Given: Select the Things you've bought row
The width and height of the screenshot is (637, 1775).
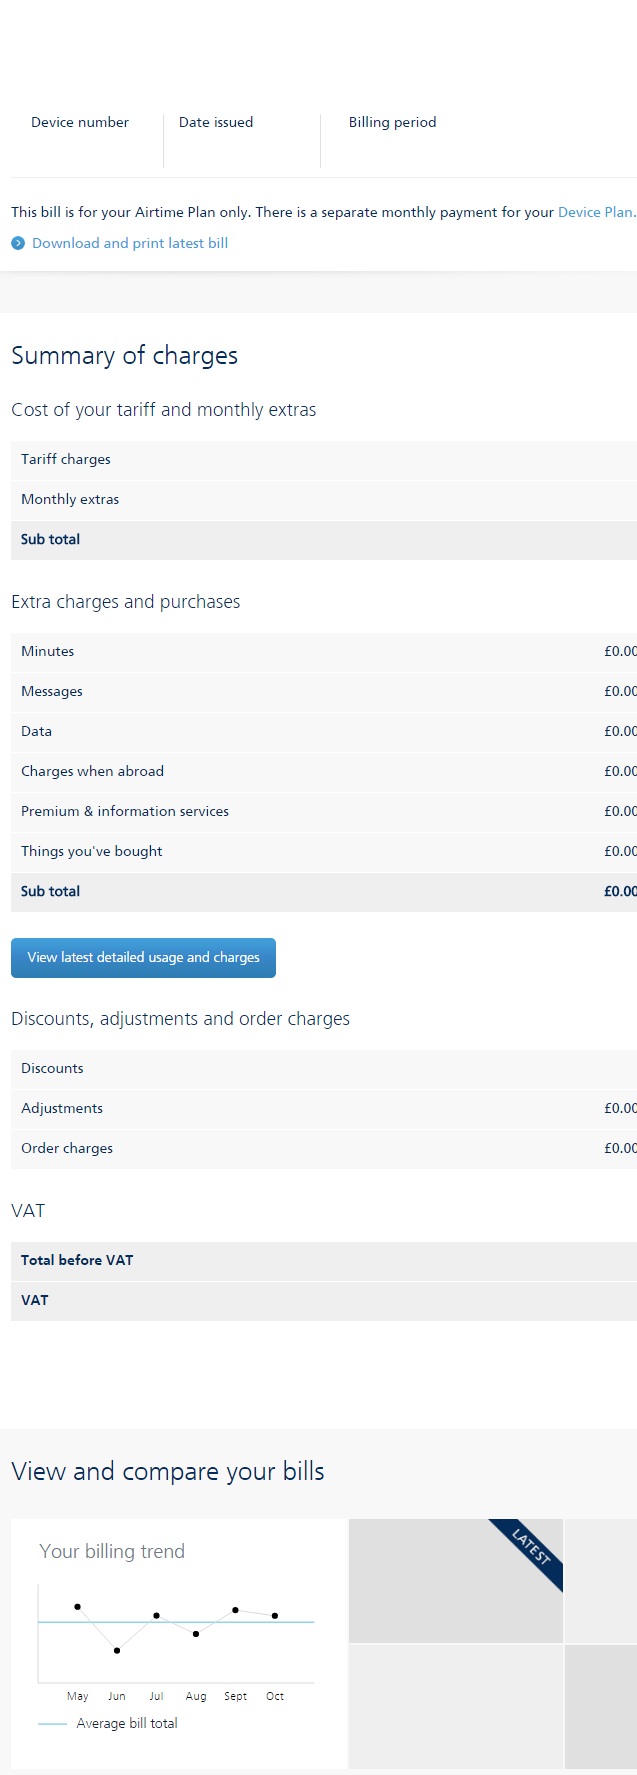Looking at the screenshot, I should point(324,852).
